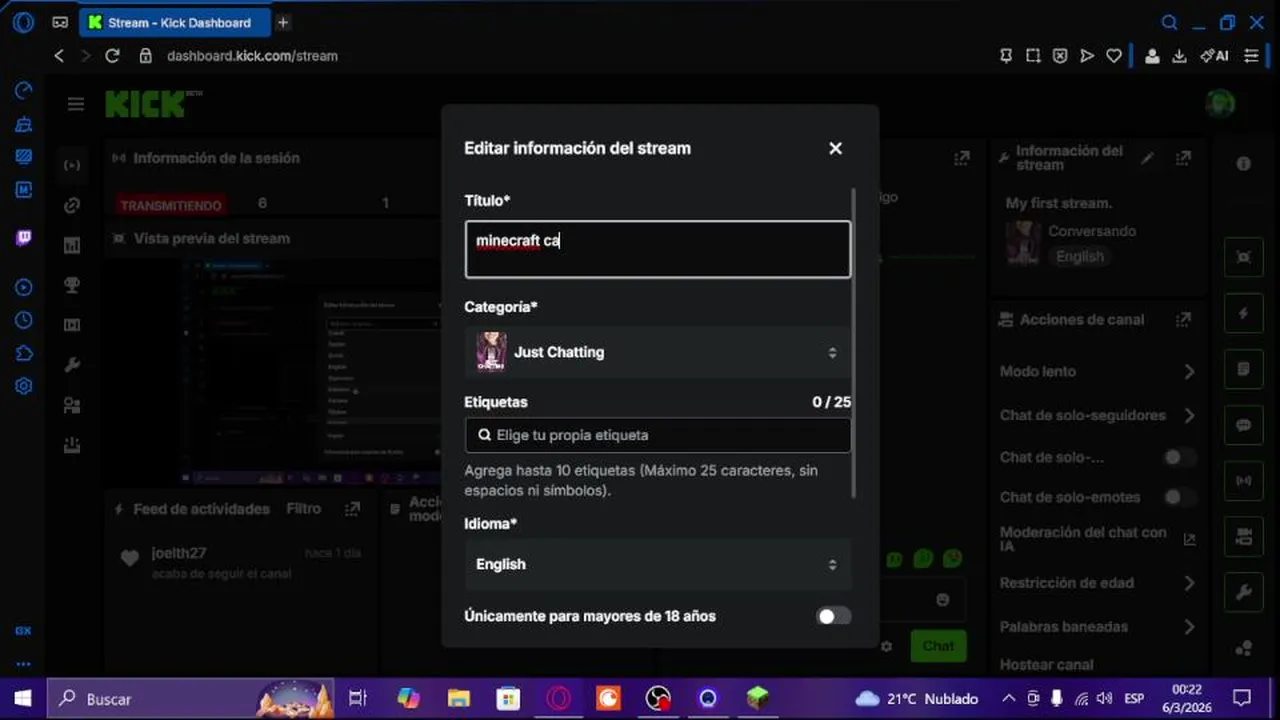
Task: Click the heart bookmark icon in toolbar
Action: pyautogui.click(x=1113, y=56)
